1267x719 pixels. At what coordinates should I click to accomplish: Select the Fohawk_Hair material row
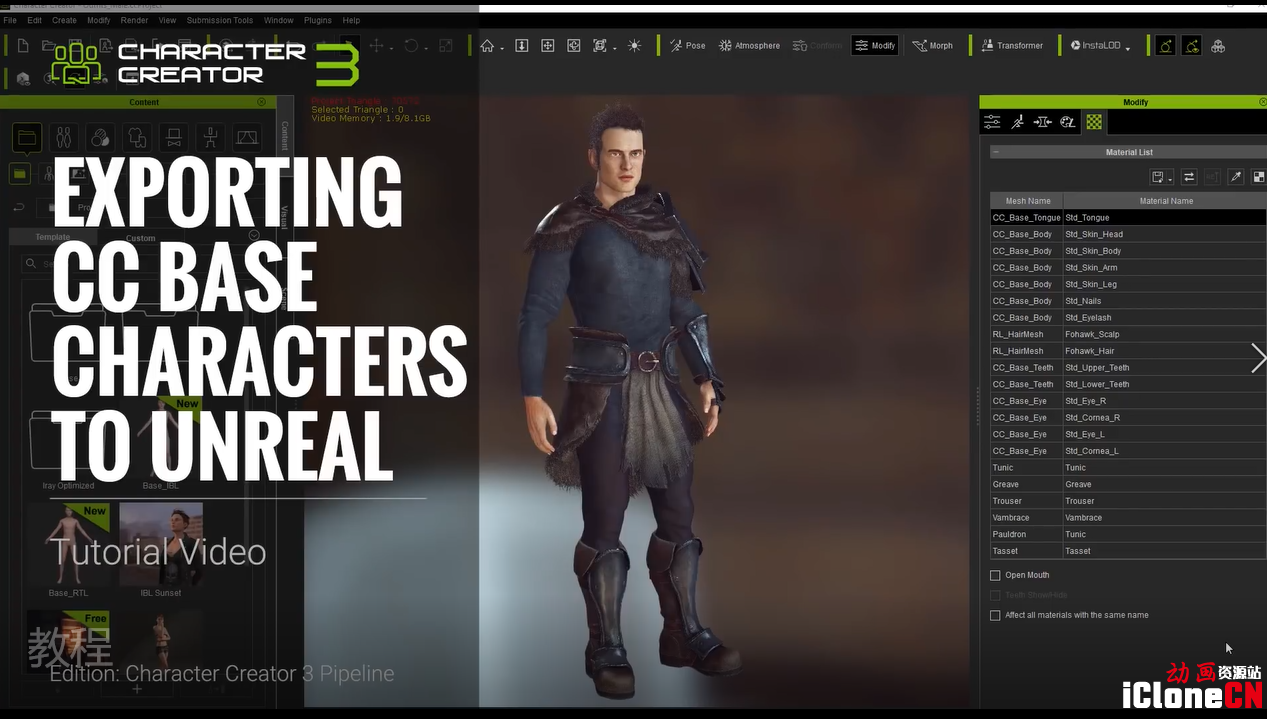[1128, 351]
